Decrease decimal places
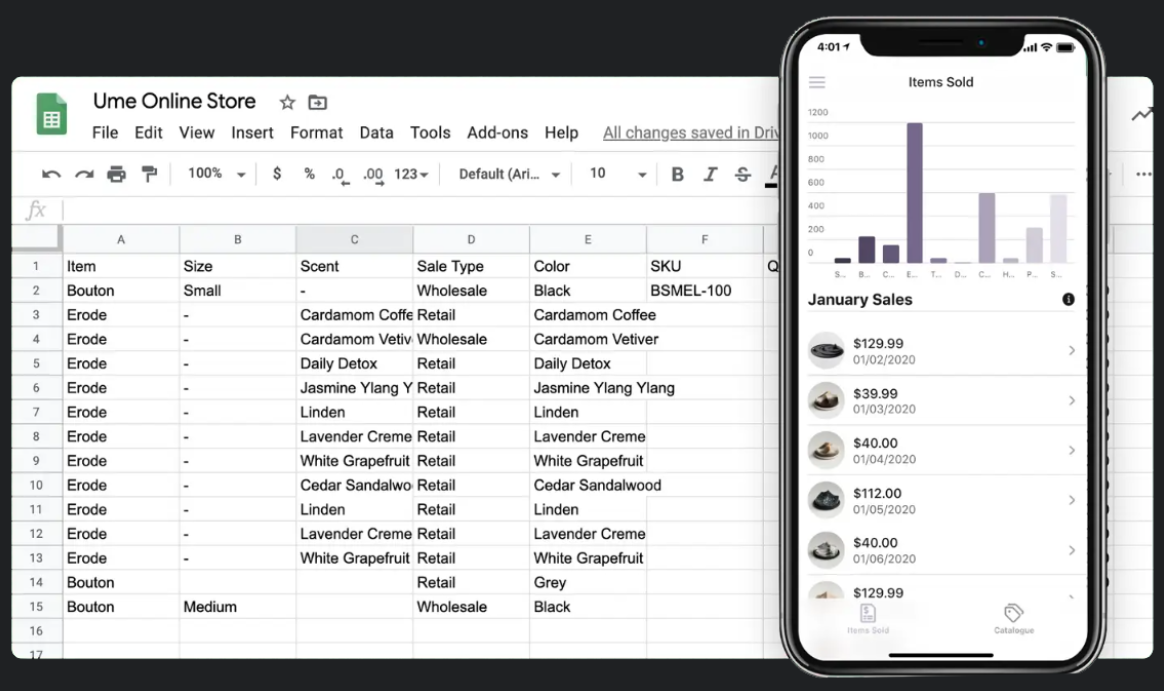Image resolution: width=1164 pixels, height=691 pixels. (340, 175)
